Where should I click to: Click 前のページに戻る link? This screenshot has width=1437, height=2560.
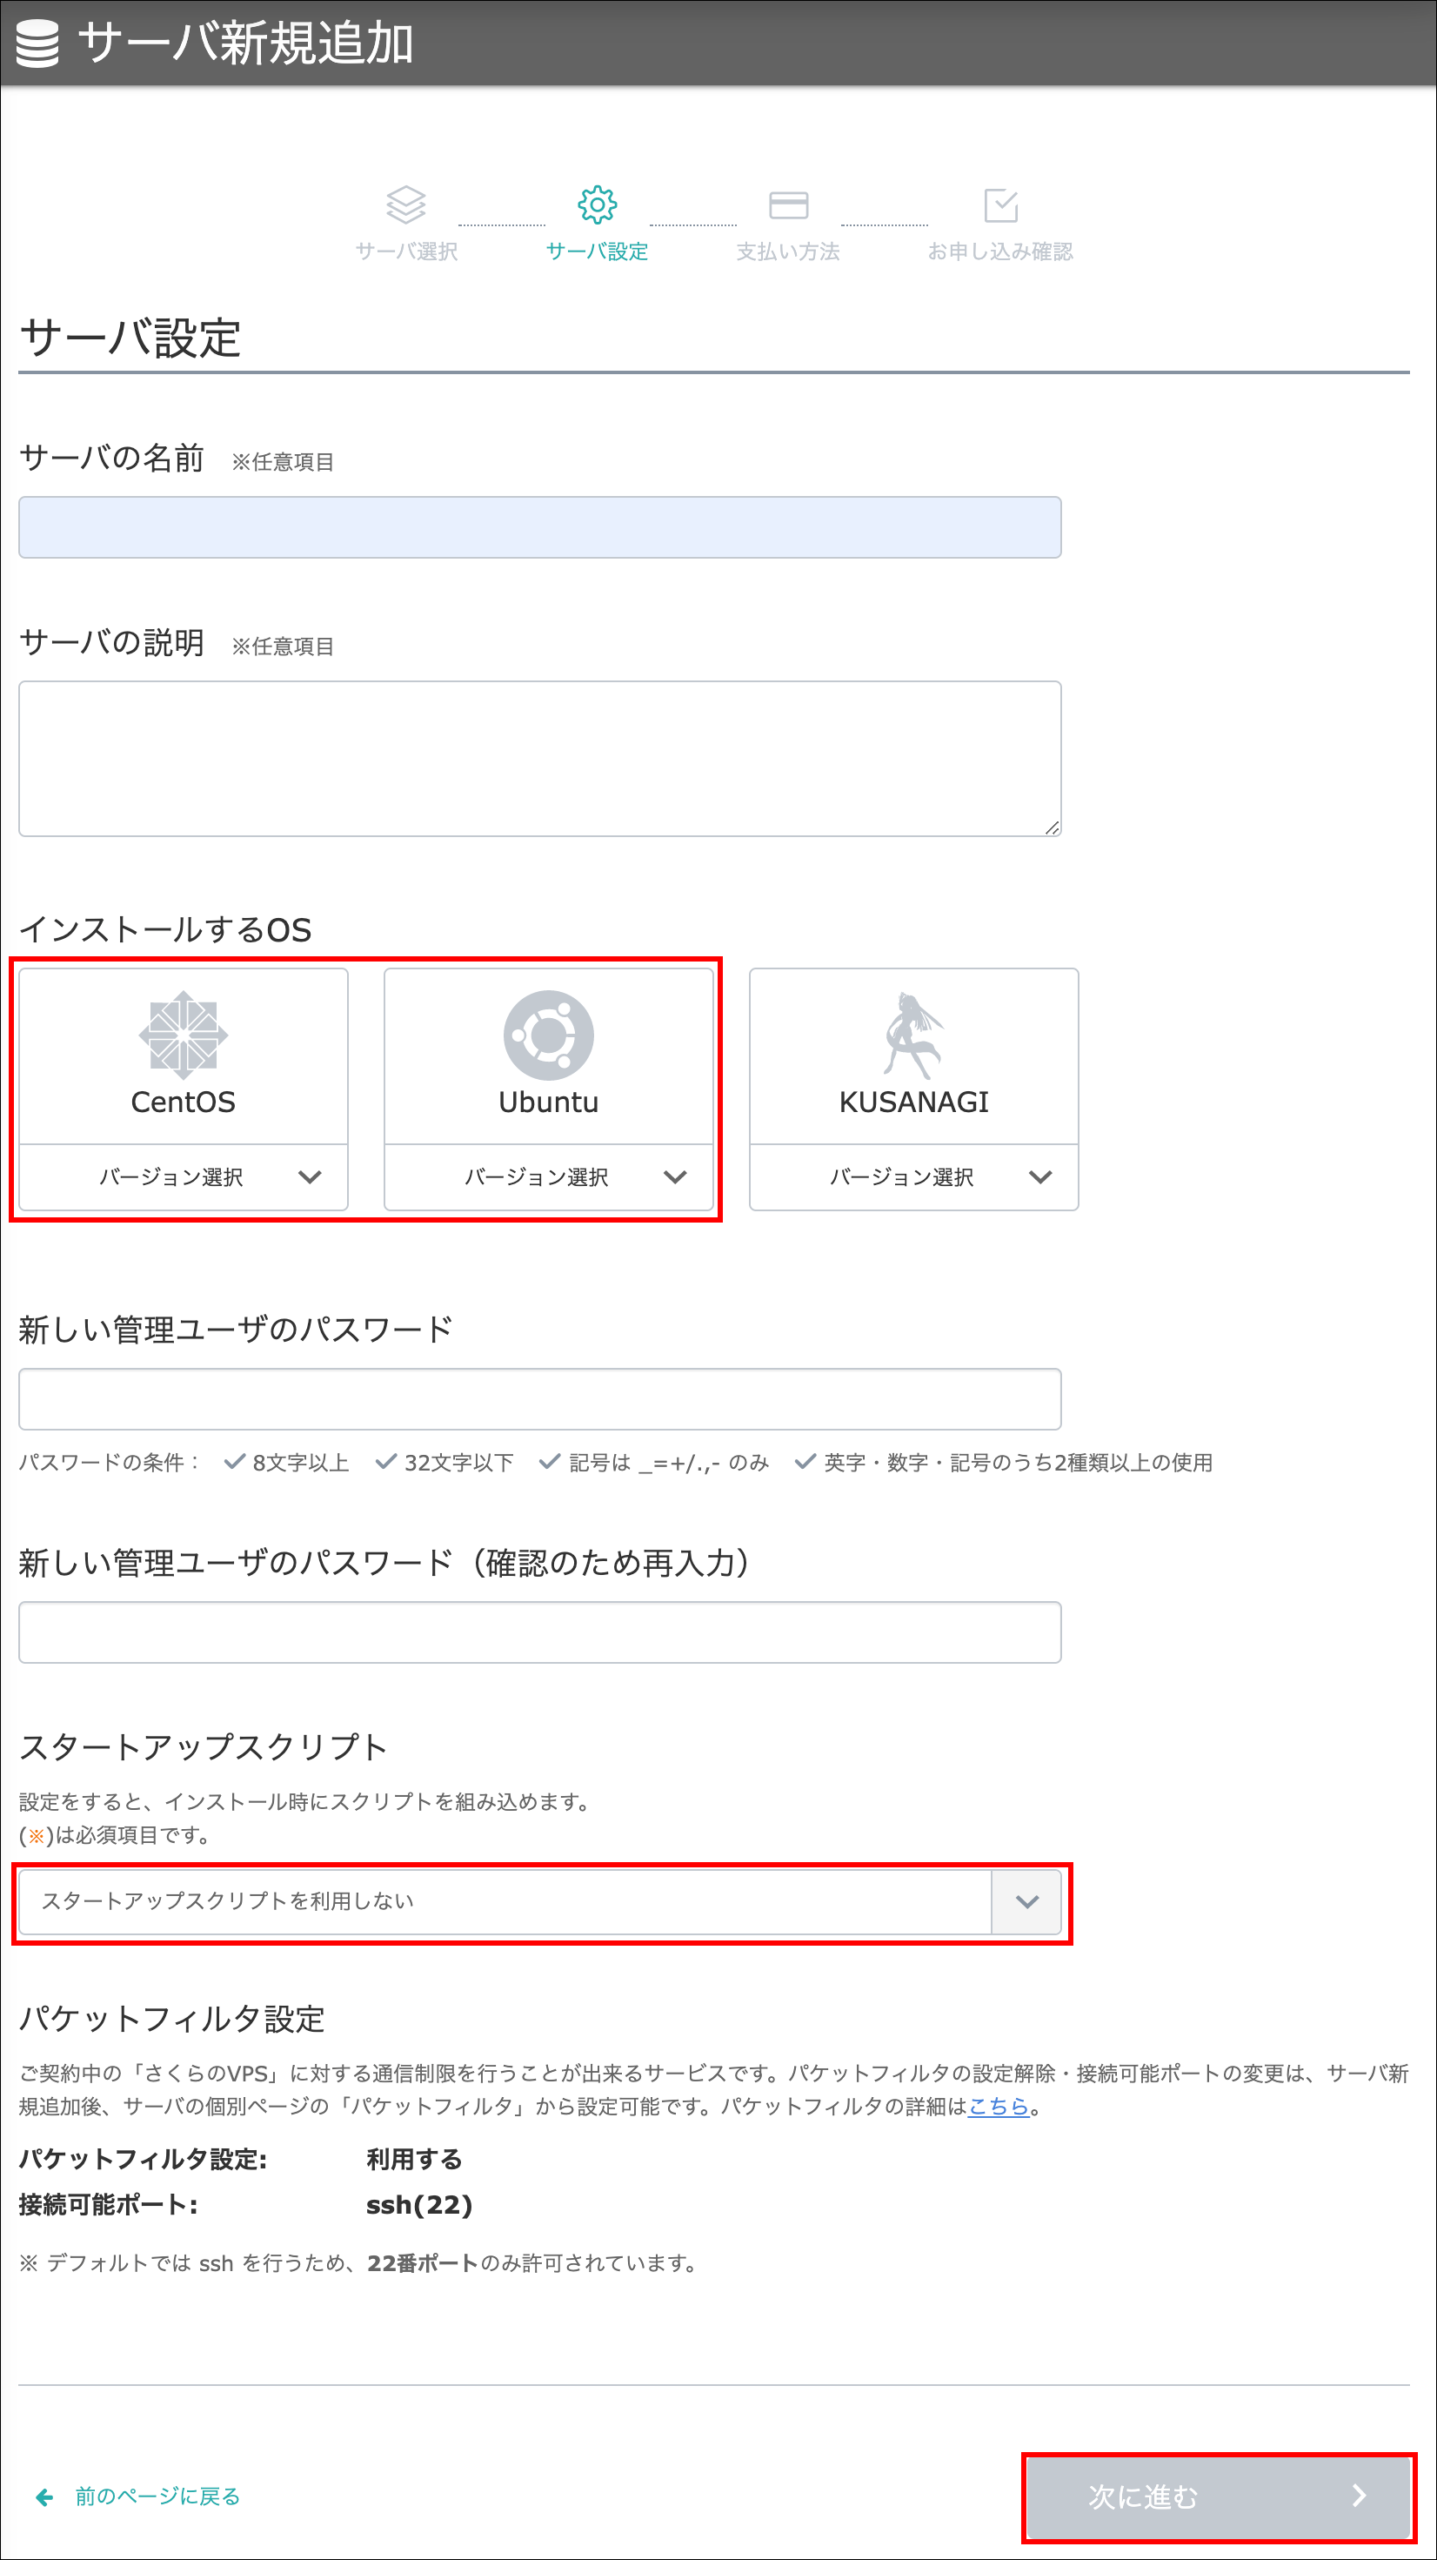[158, 2497]
